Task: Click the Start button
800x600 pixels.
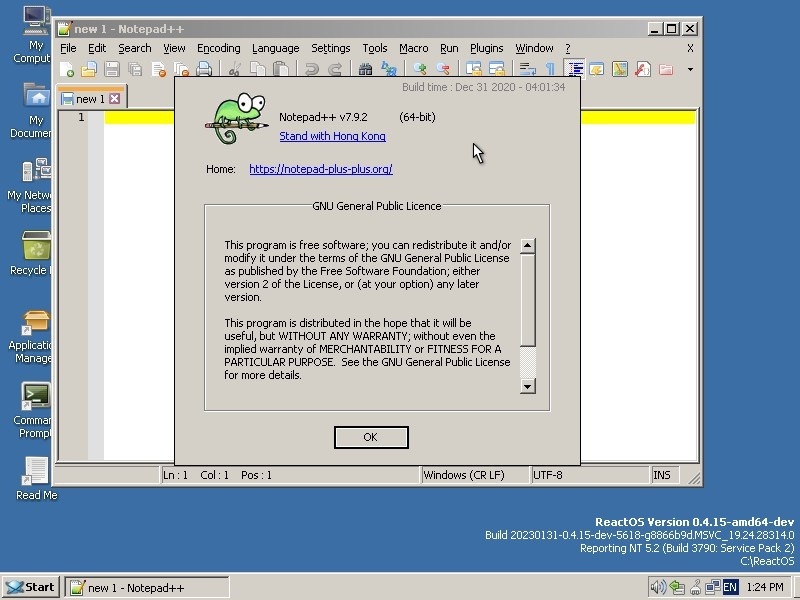Action: click(x=31, y=587)
